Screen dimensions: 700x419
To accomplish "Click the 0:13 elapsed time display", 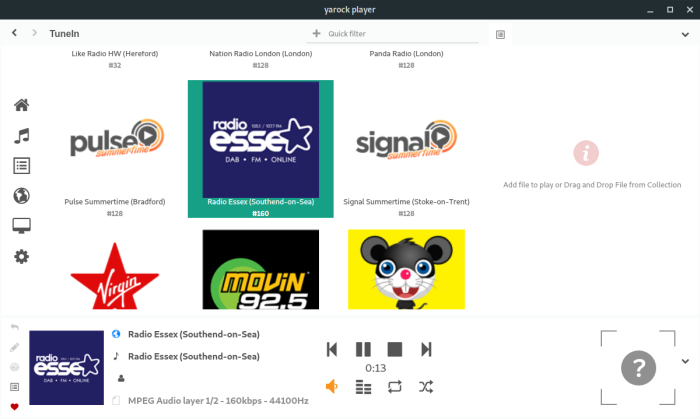I will tap(375, 368).
